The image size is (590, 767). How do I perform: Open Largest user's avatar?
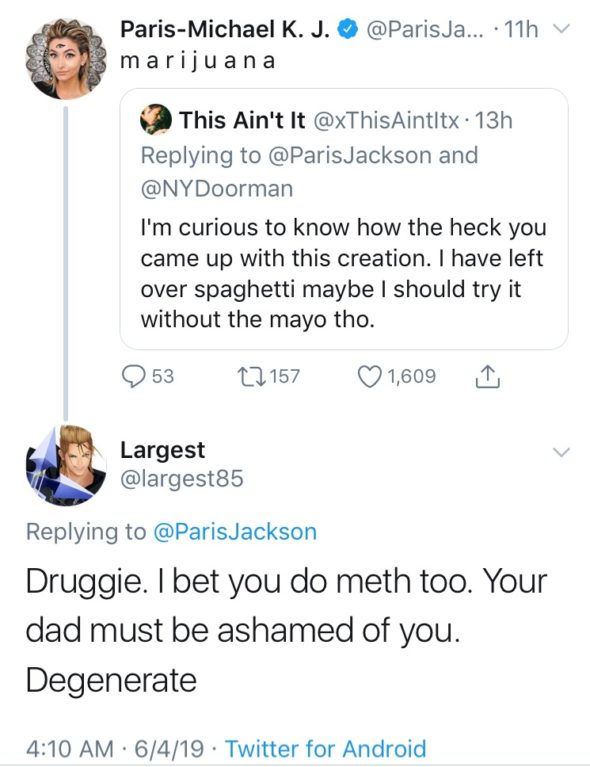(66, 465)
